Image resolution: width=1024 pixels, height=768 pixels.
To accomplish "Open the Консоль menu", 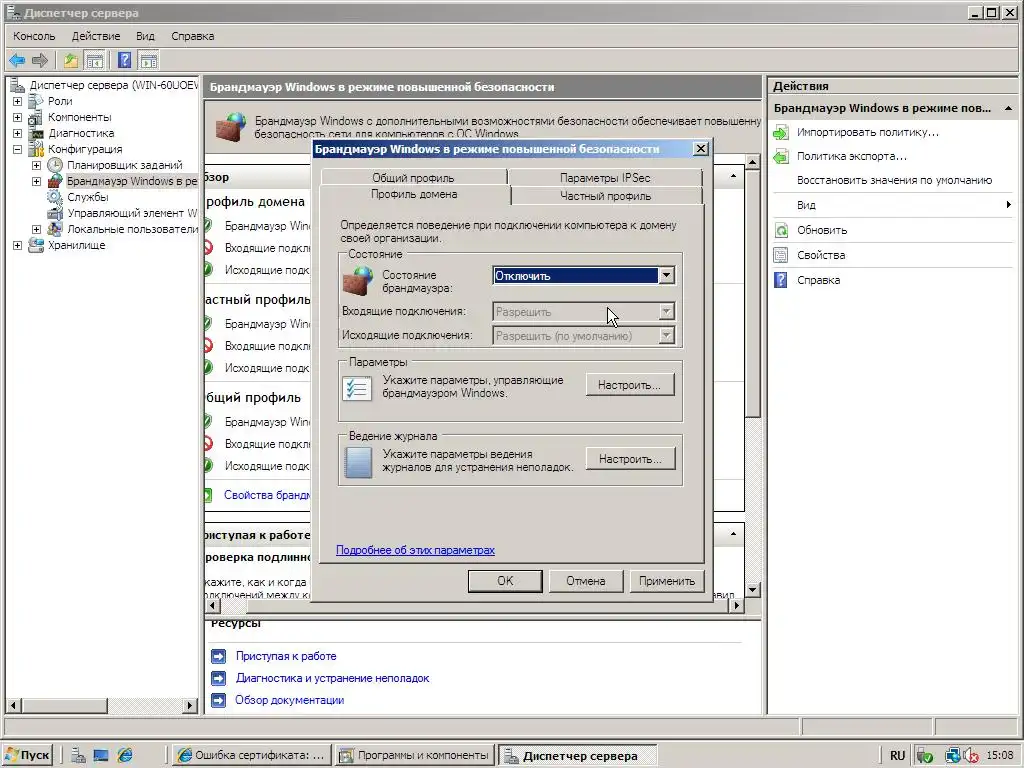I will tap(34, 37).
